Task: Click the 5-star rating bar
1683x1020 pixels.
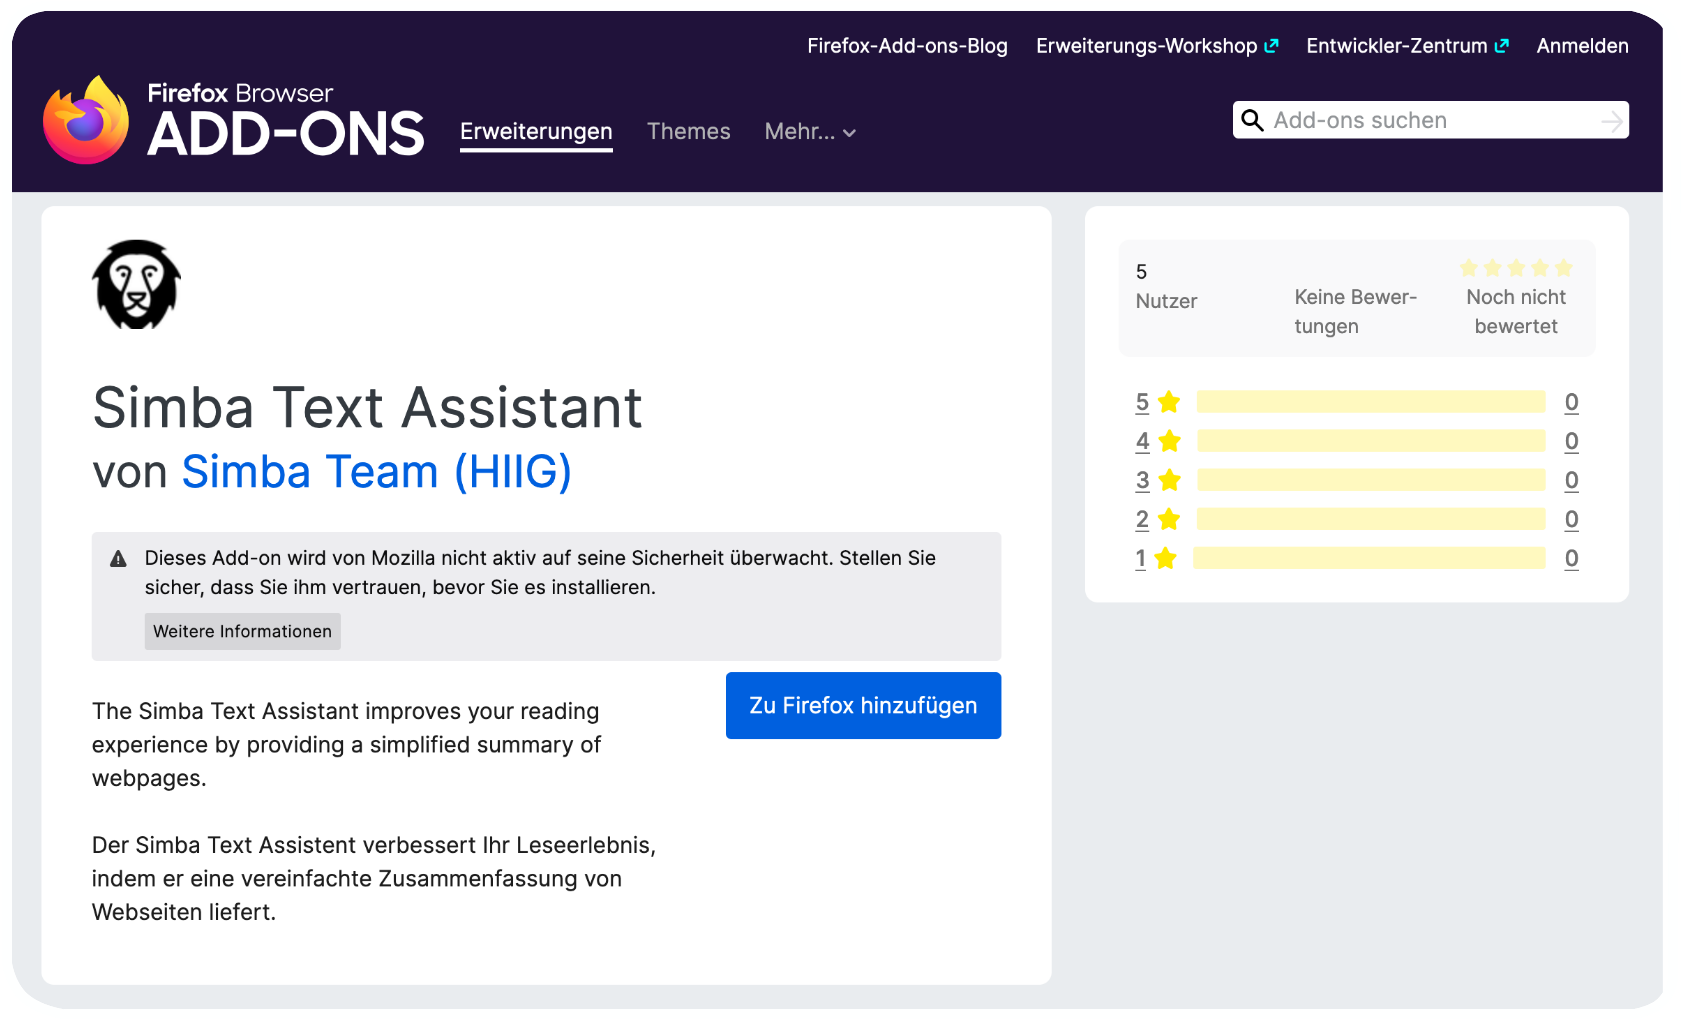Action: tap(1371, 402)
